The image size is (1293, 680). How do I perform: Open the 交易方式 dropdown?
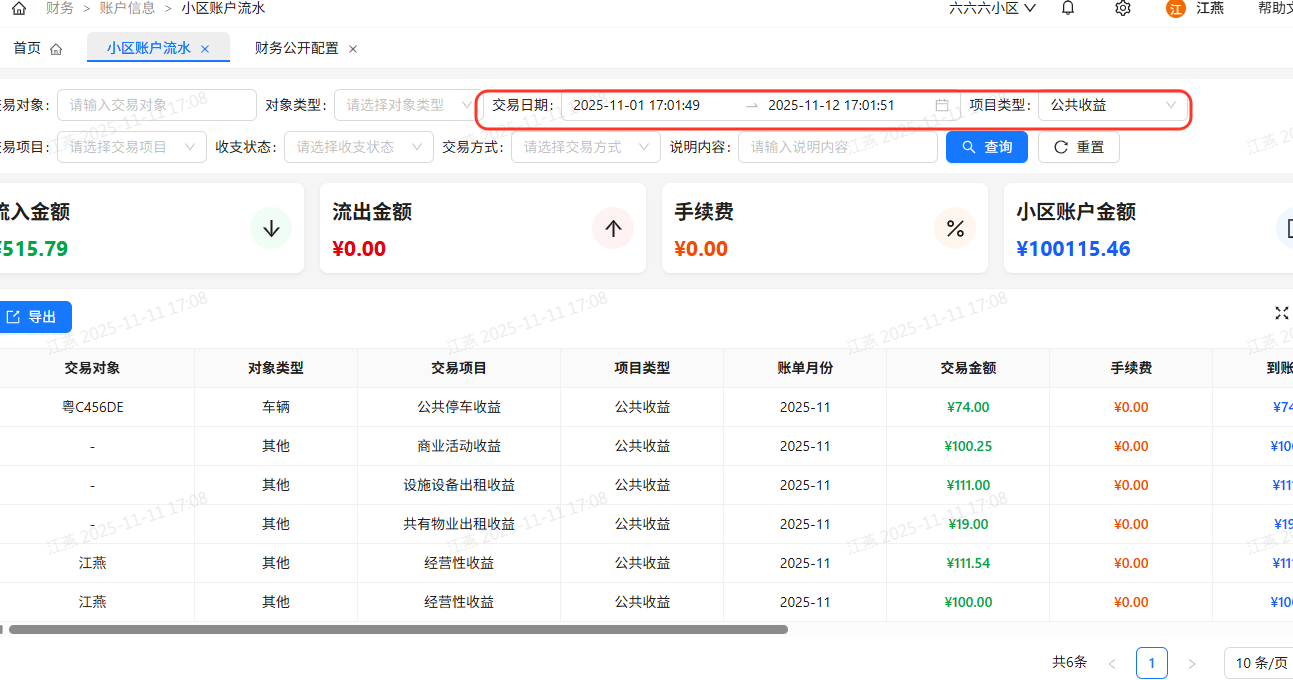click(585, 147)
